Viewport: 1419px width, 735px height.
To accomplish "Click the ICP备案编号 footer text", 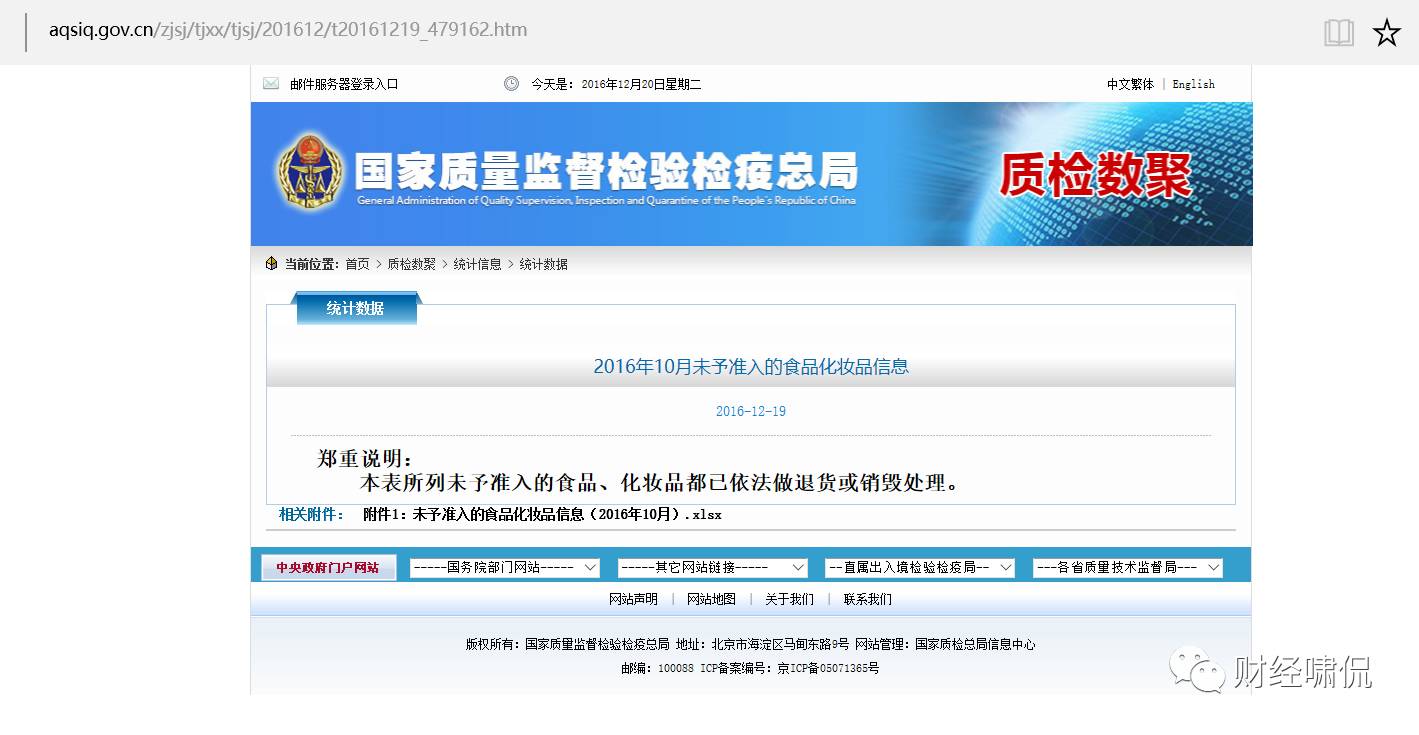I will (x=790, y=668).
